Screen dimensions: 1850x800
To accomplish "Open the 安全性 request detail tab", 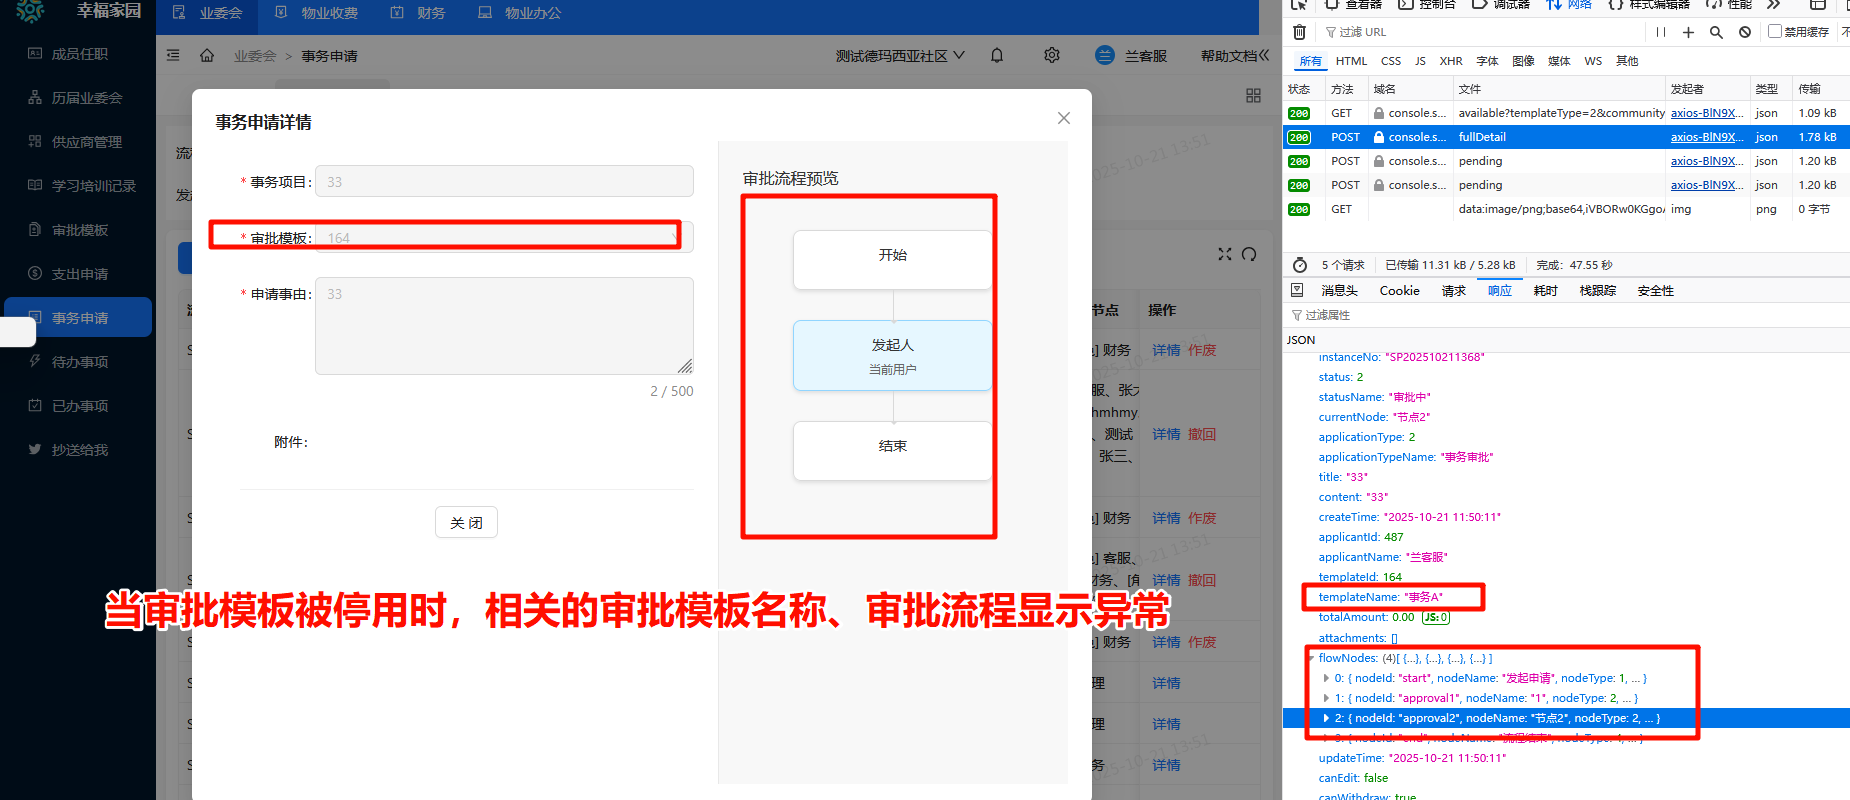I will click(x=1655, y=291).
